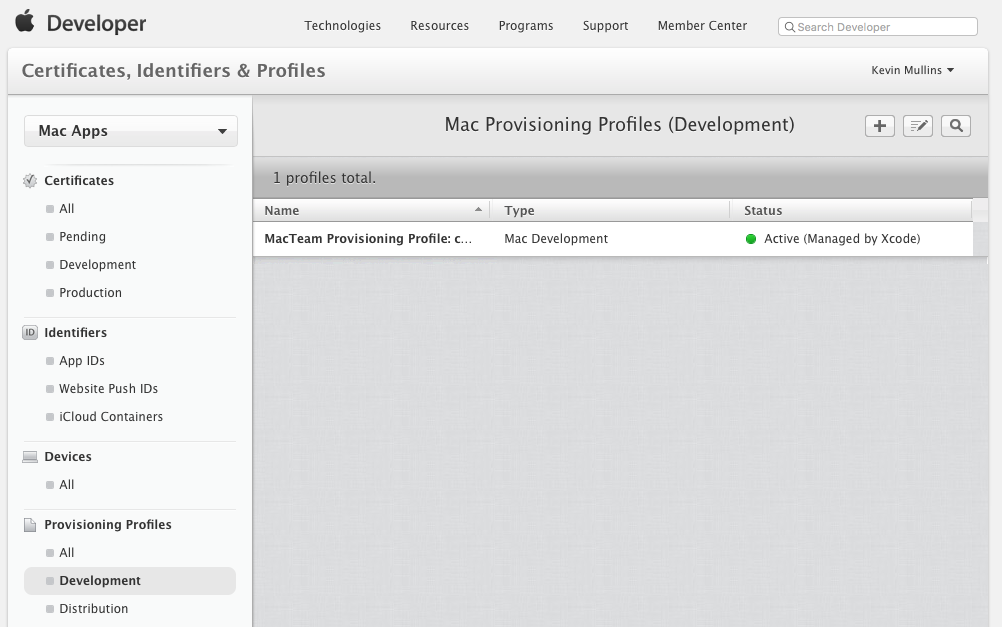Viewport: 1002px width, 627px height.
Task: Click the edit profiles pencil icon
Action: [918, 126]
